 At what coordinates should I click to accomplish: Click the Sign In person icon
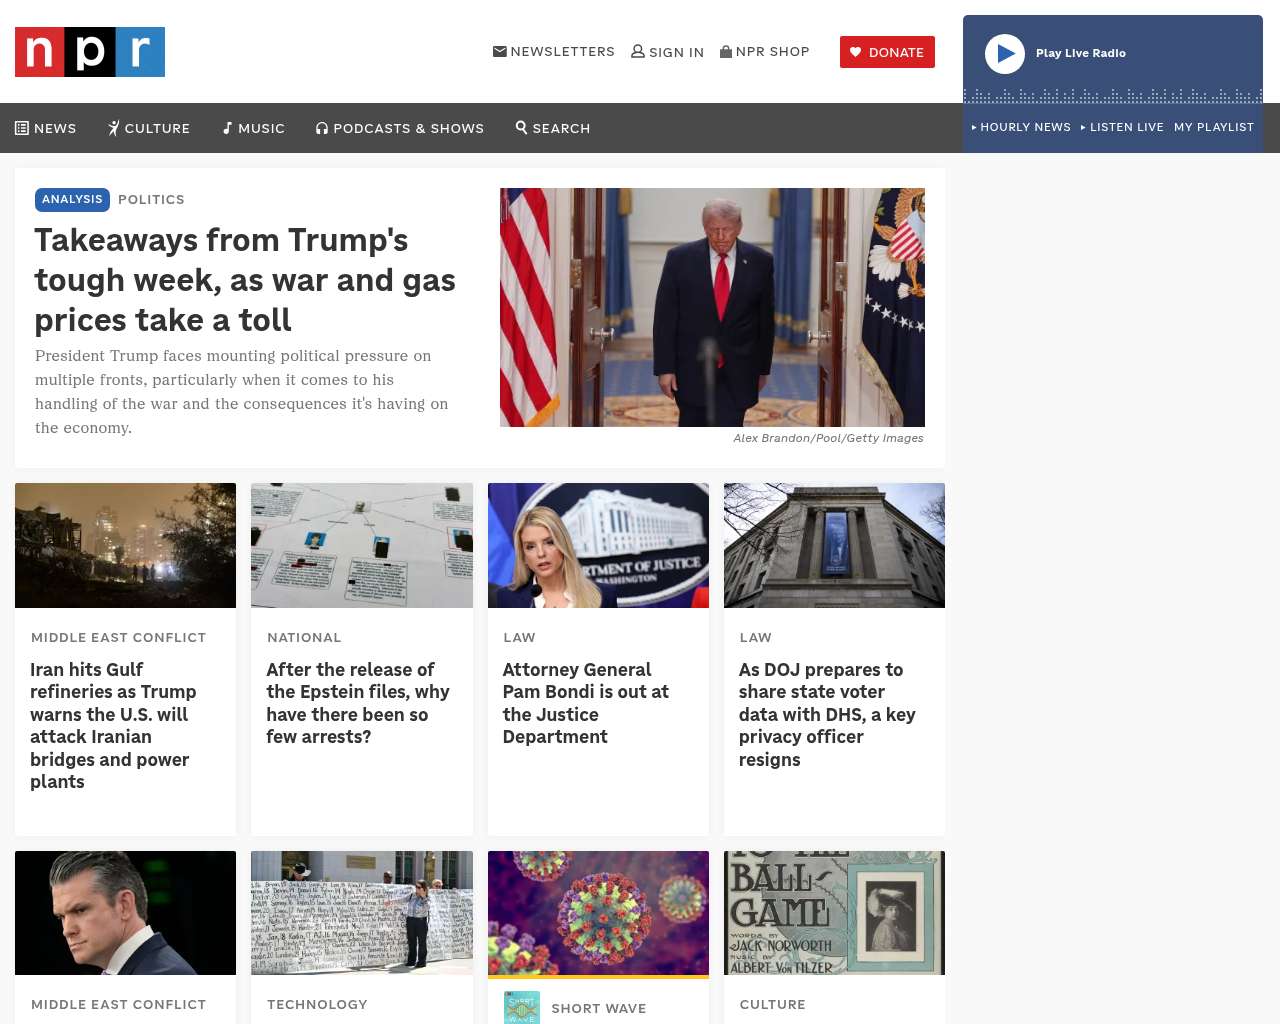pyautogui.click(x=638, y=51)
